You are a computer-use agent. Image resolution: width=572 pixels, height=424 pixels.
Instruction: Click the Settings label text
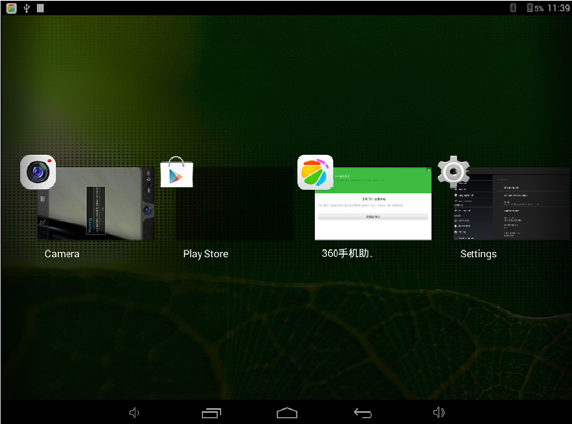point(478,254)
